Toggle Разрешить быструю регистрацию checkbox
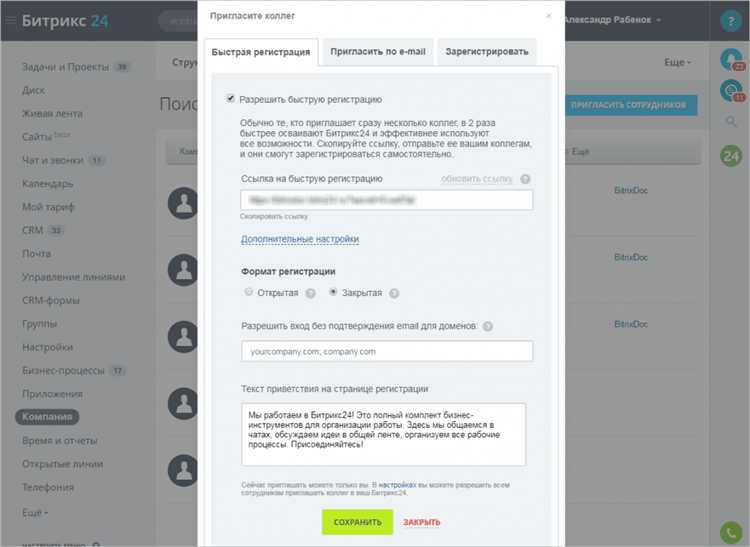 coord(231,99)
